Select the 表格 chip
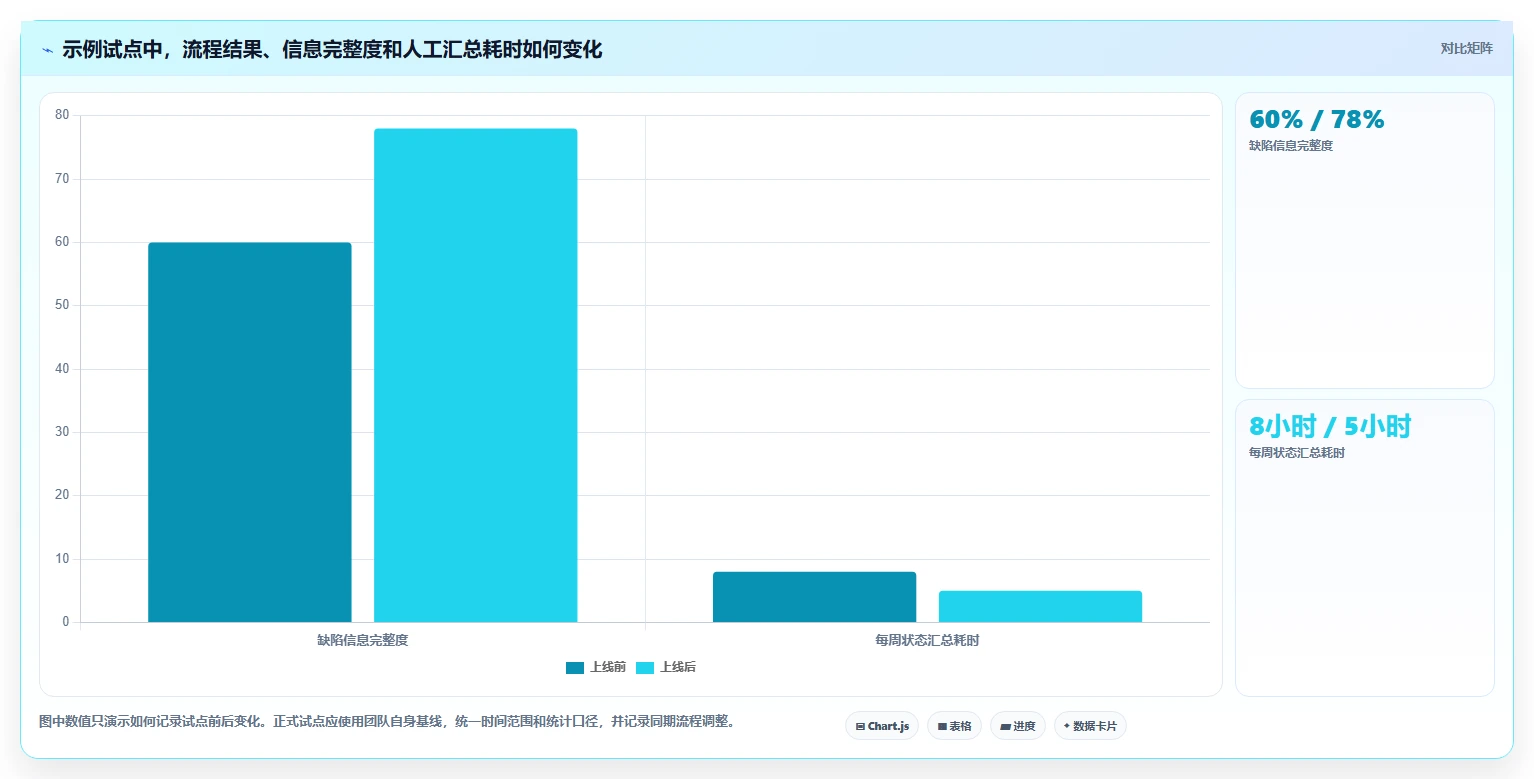 pos(954,726)
